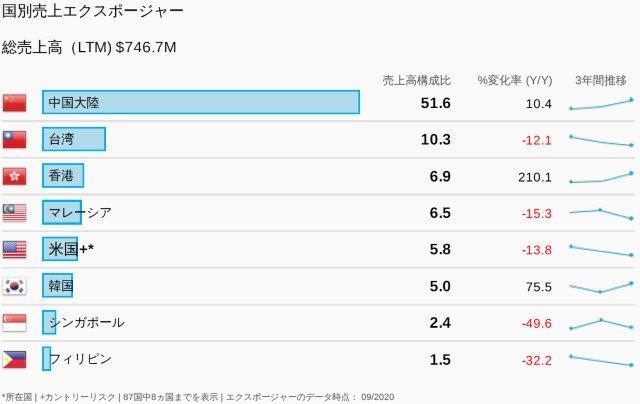Image resolution: width=640 pixels, height=404 pixels.
Task: Click the 韓国 three-year trend sparkline
Action: coord(600,287)
